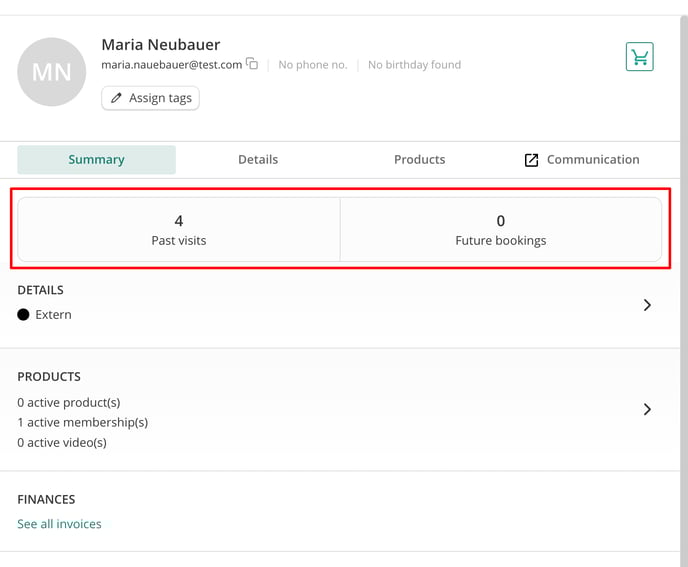Open the See all invoices link
This screenshot has height=567, width=688.
(x=59, y=524)
